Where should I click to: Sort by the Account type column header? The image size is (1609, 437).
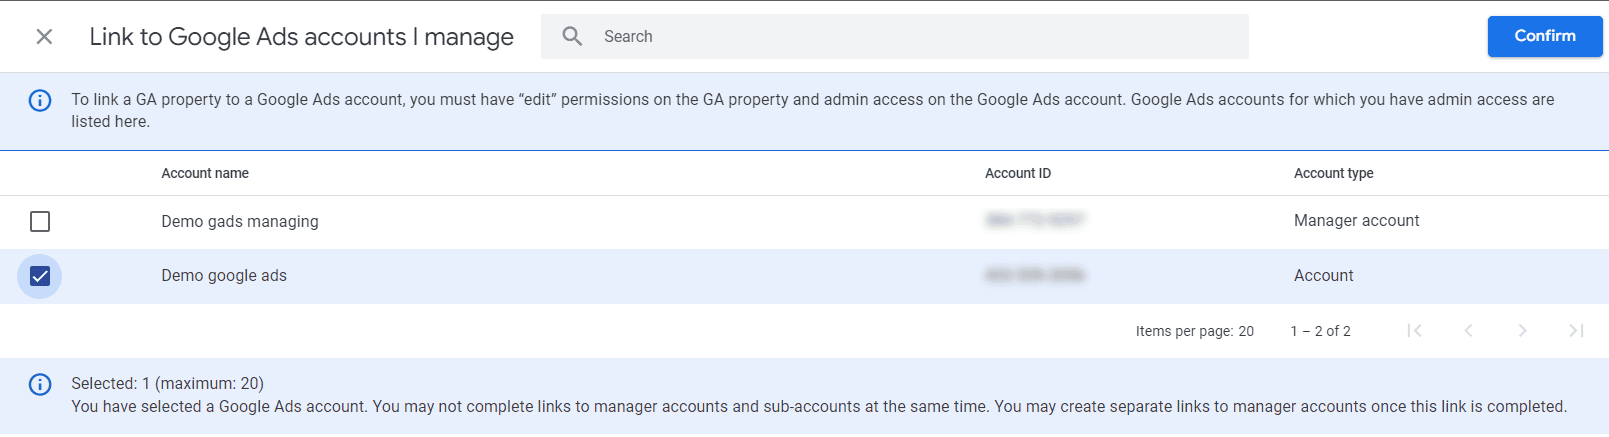[x=1333, y=173]
